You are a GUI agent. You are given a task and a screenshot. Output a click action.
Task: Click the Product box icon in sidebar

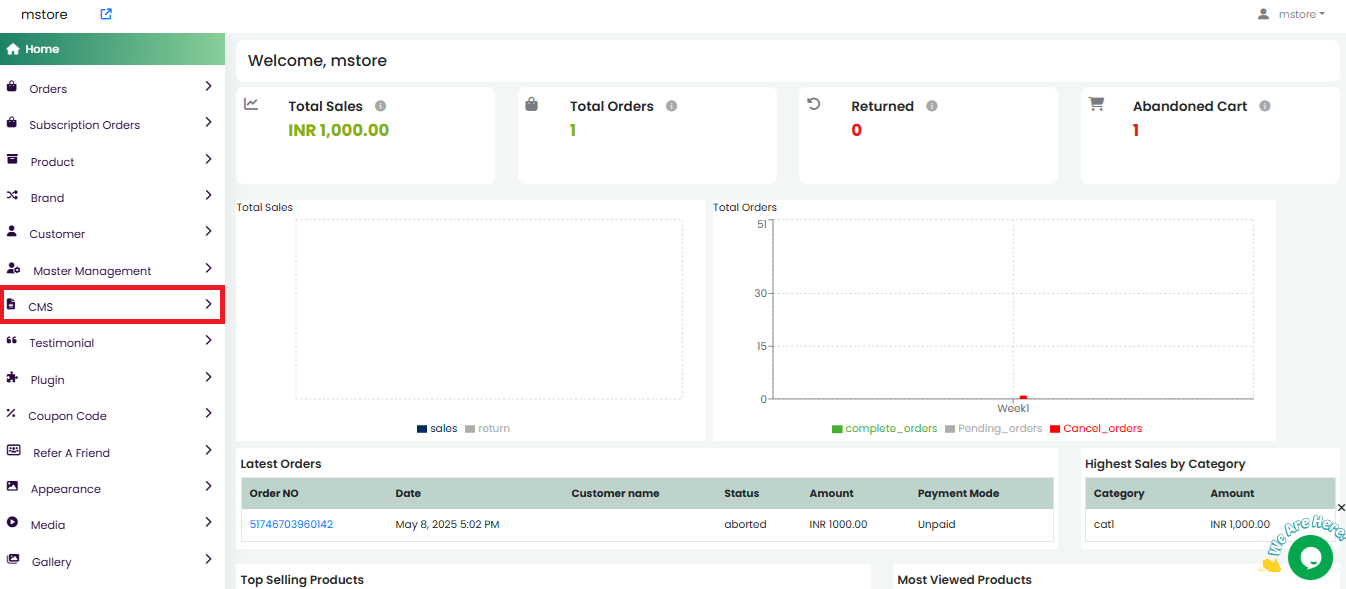(x=12, y=160)
